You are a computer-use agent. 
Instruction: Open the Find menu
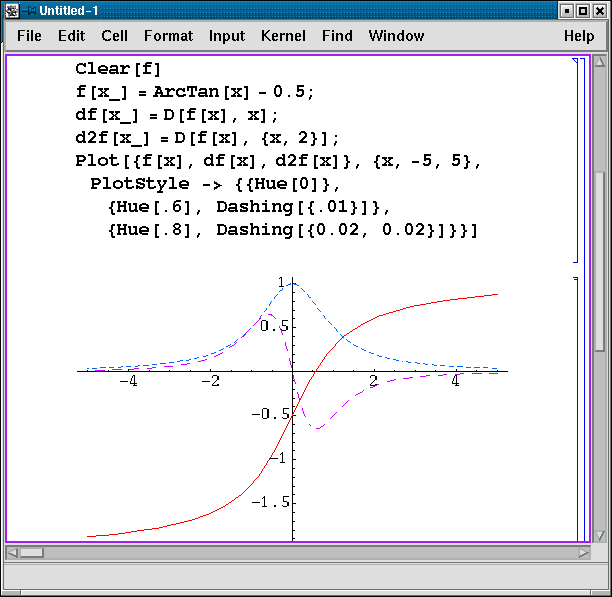pos(337,36)
